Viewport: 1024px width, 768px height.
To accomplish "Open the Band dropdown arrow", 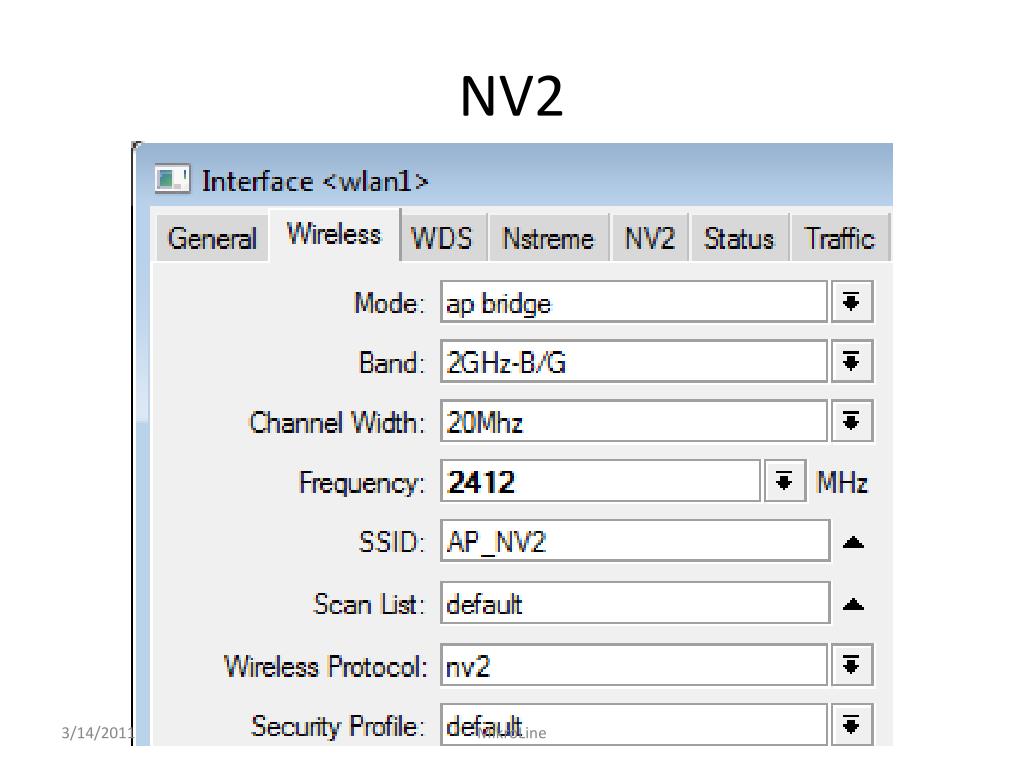I will point(852,362).
